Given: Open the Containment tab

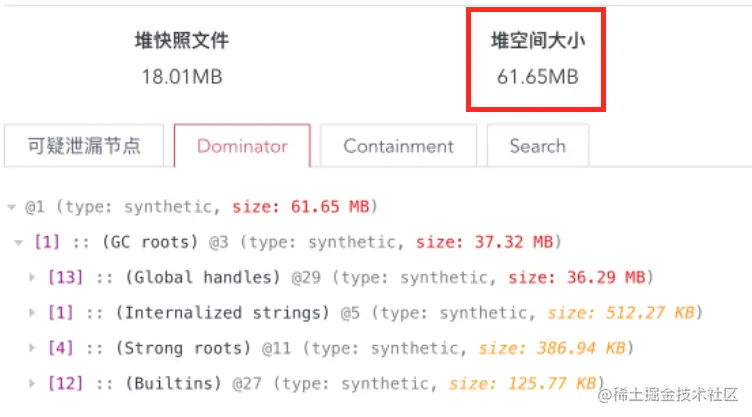Looking at the screenshot, I should [x=398, y=146].
